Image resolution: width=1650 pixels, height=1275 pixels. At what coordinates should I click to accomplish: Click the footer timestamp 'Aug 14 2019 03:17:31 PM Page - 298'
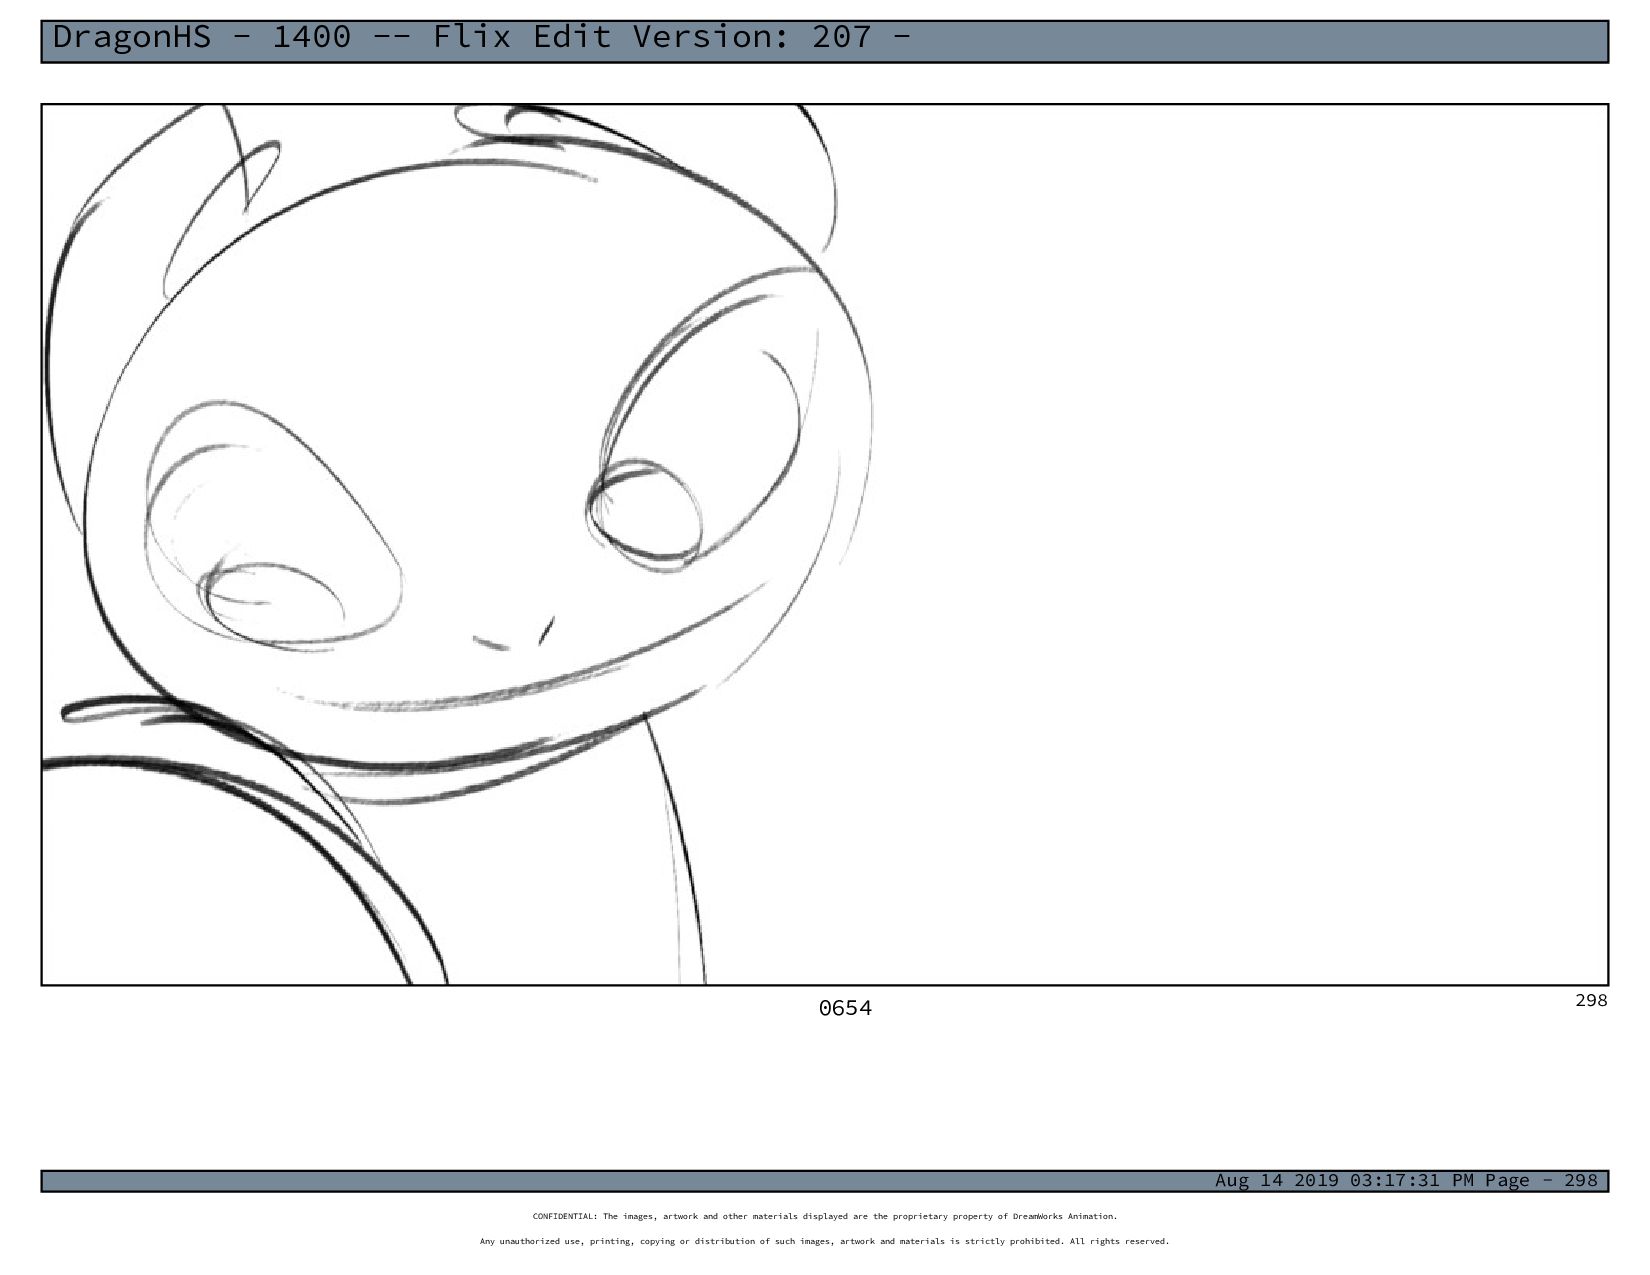coord(1406,1180)
